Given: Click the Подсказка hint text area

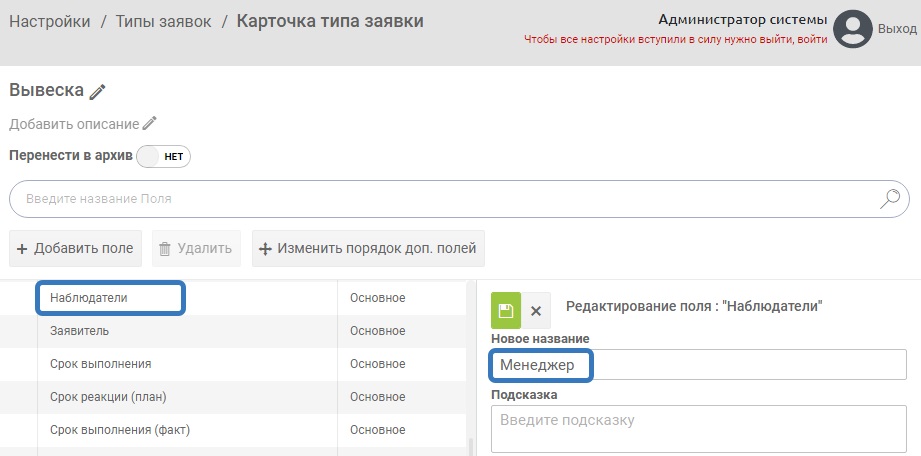Looking at the screenshot, I should 698,428.
